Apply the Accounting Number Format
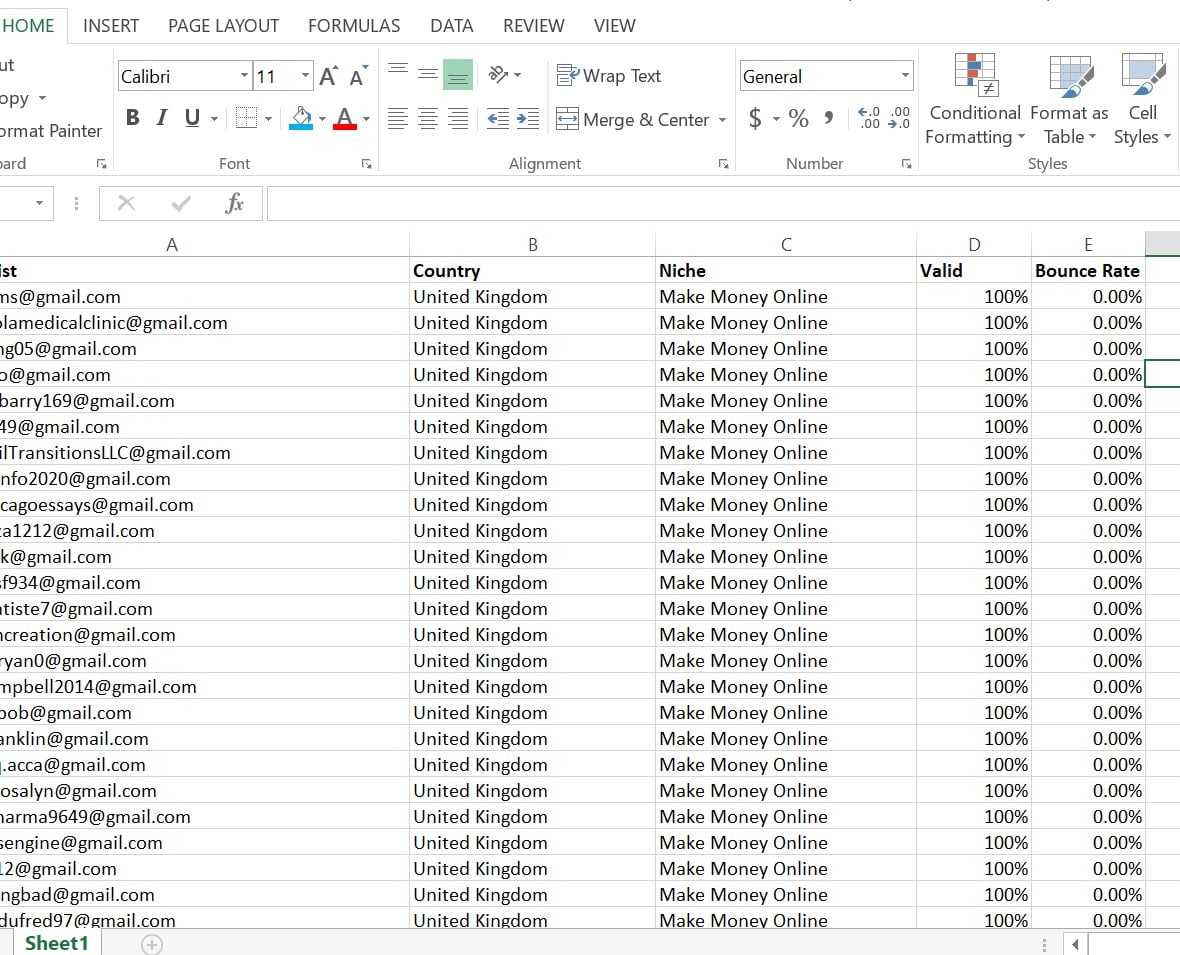Viewport: 1180px width, 955px height. (x=756, y=118)
